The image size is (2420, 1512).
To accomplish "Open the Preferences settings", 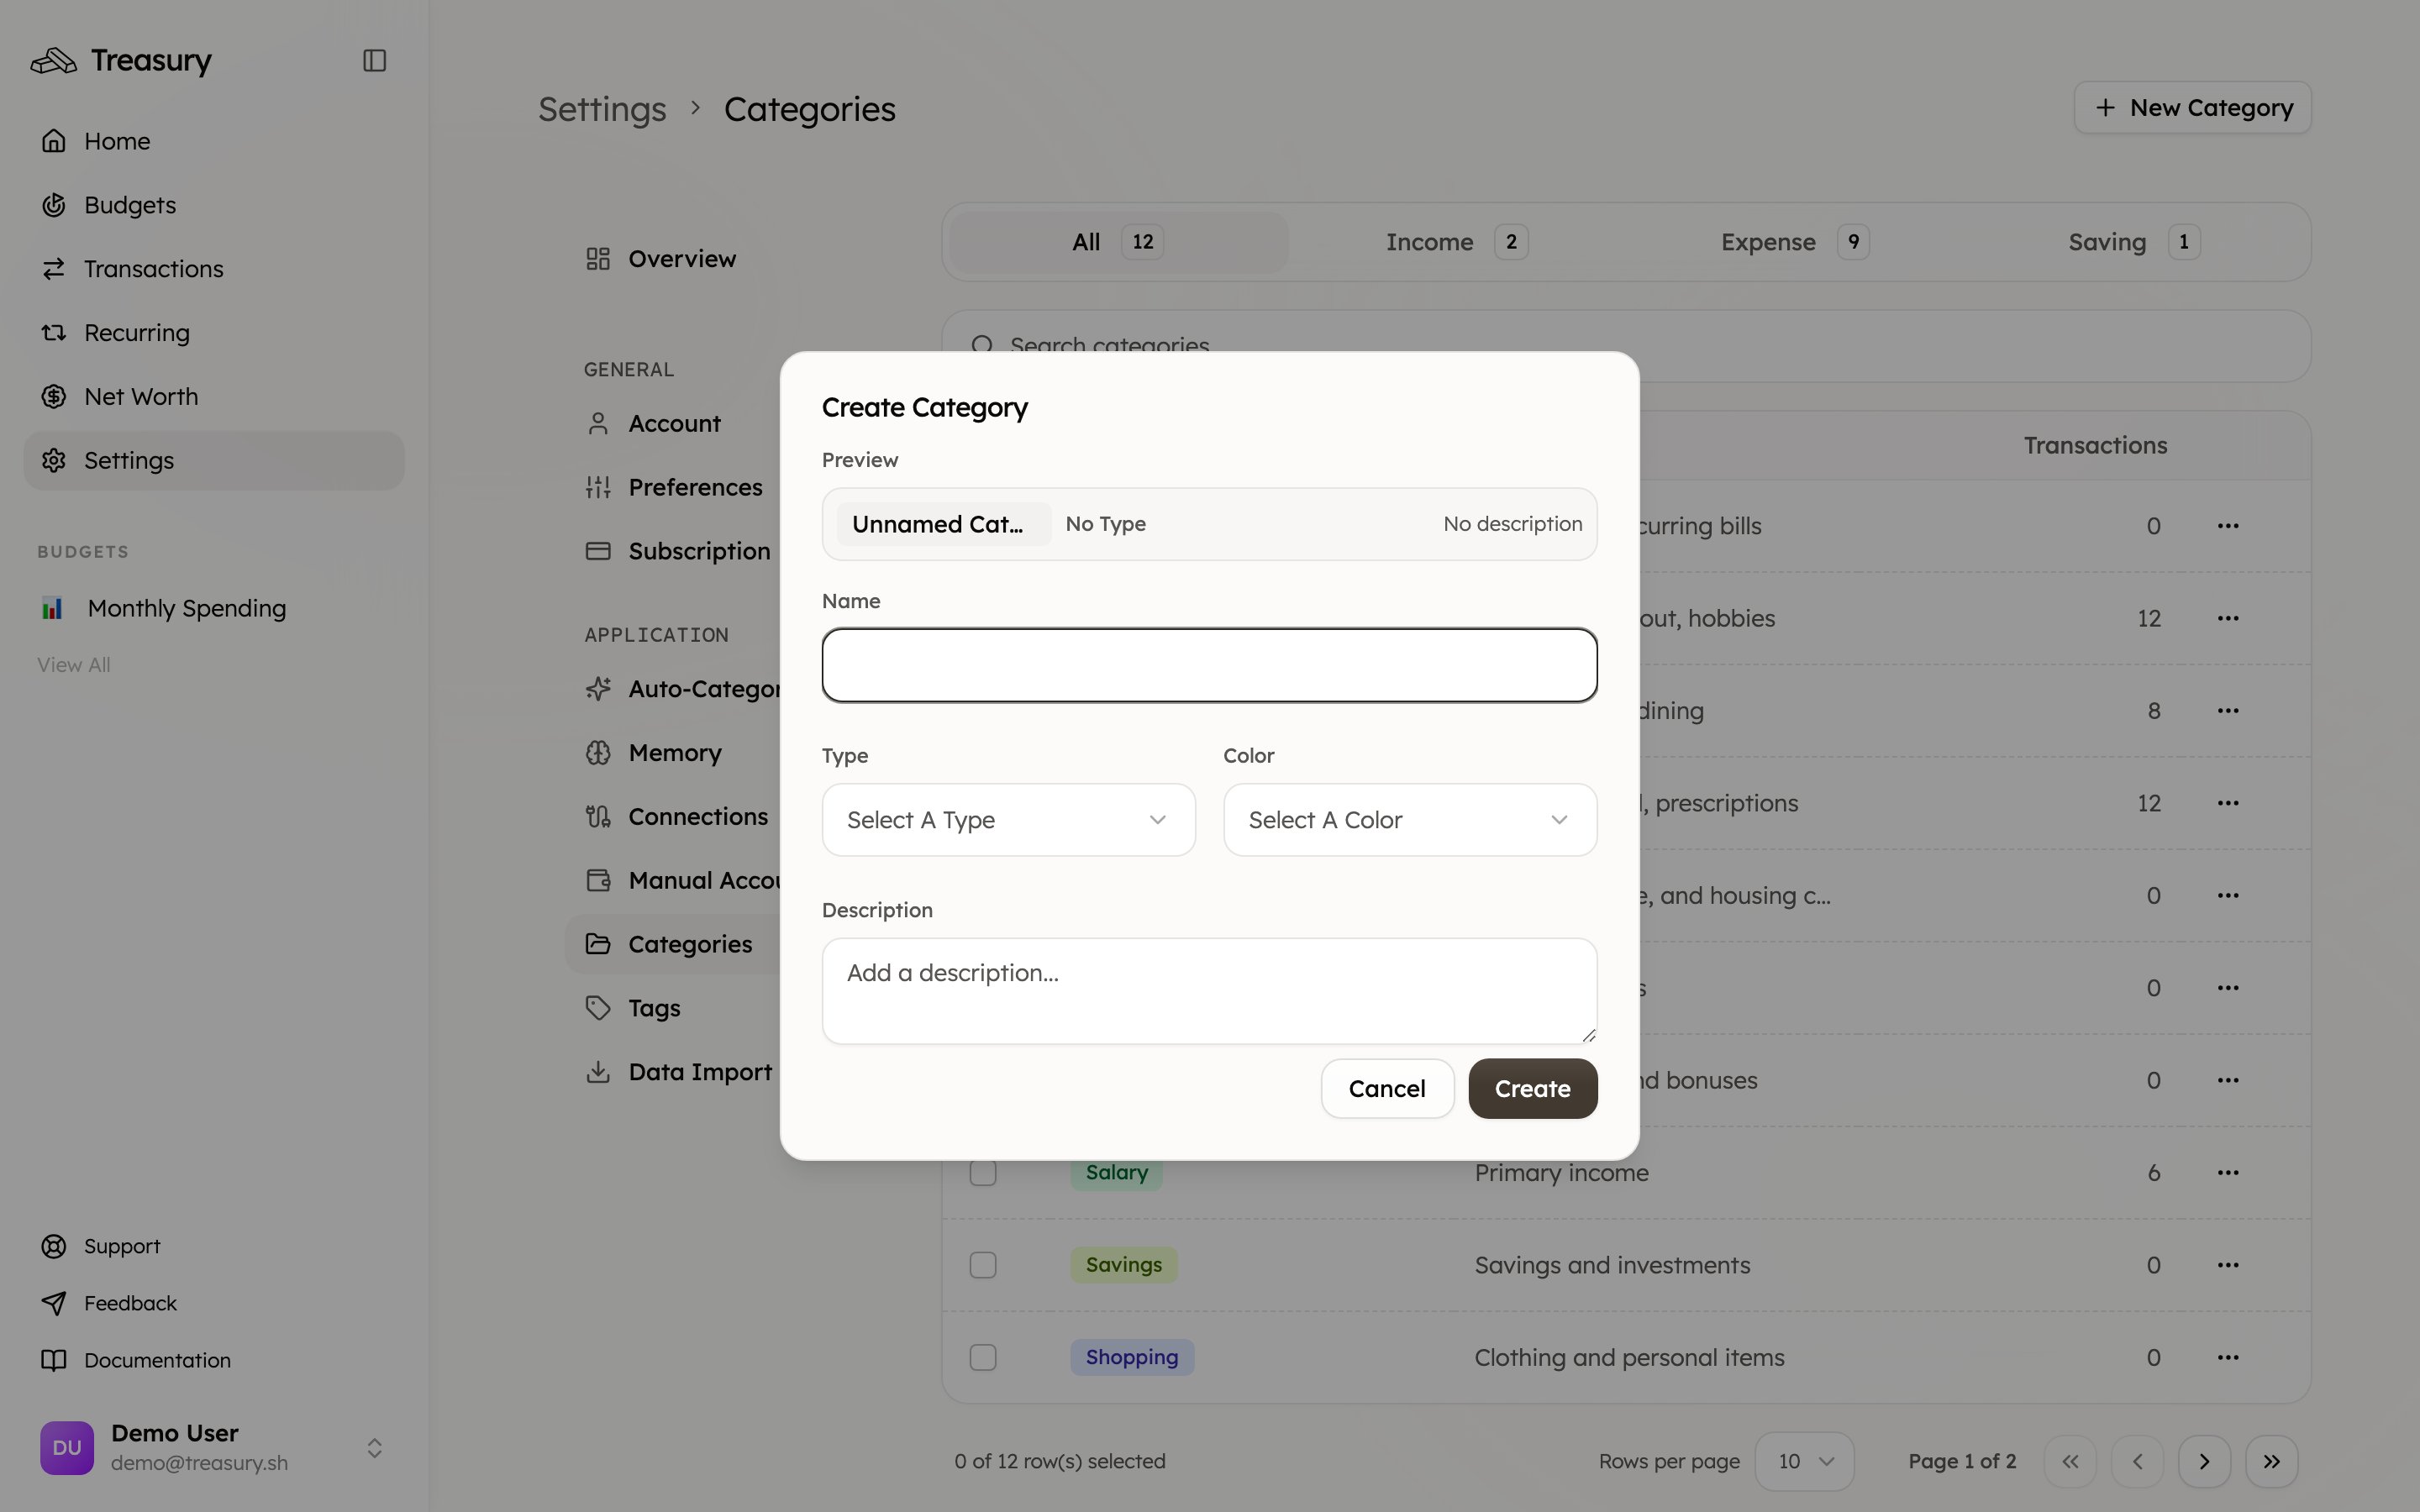I will [672, 488].
